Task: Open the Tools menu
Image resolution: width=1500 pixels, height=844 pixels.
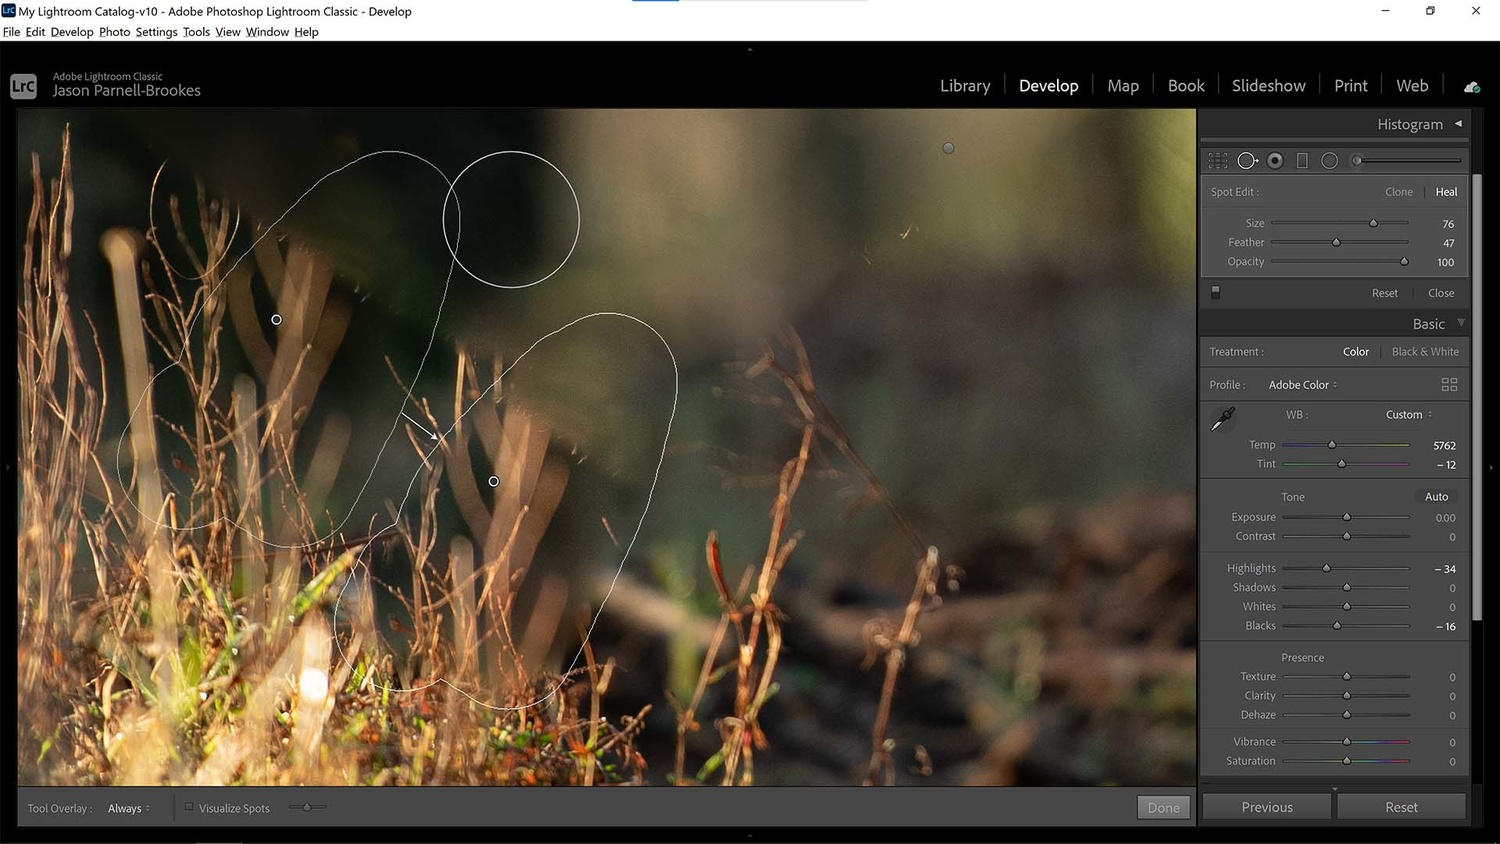Action: click(196, 32)
